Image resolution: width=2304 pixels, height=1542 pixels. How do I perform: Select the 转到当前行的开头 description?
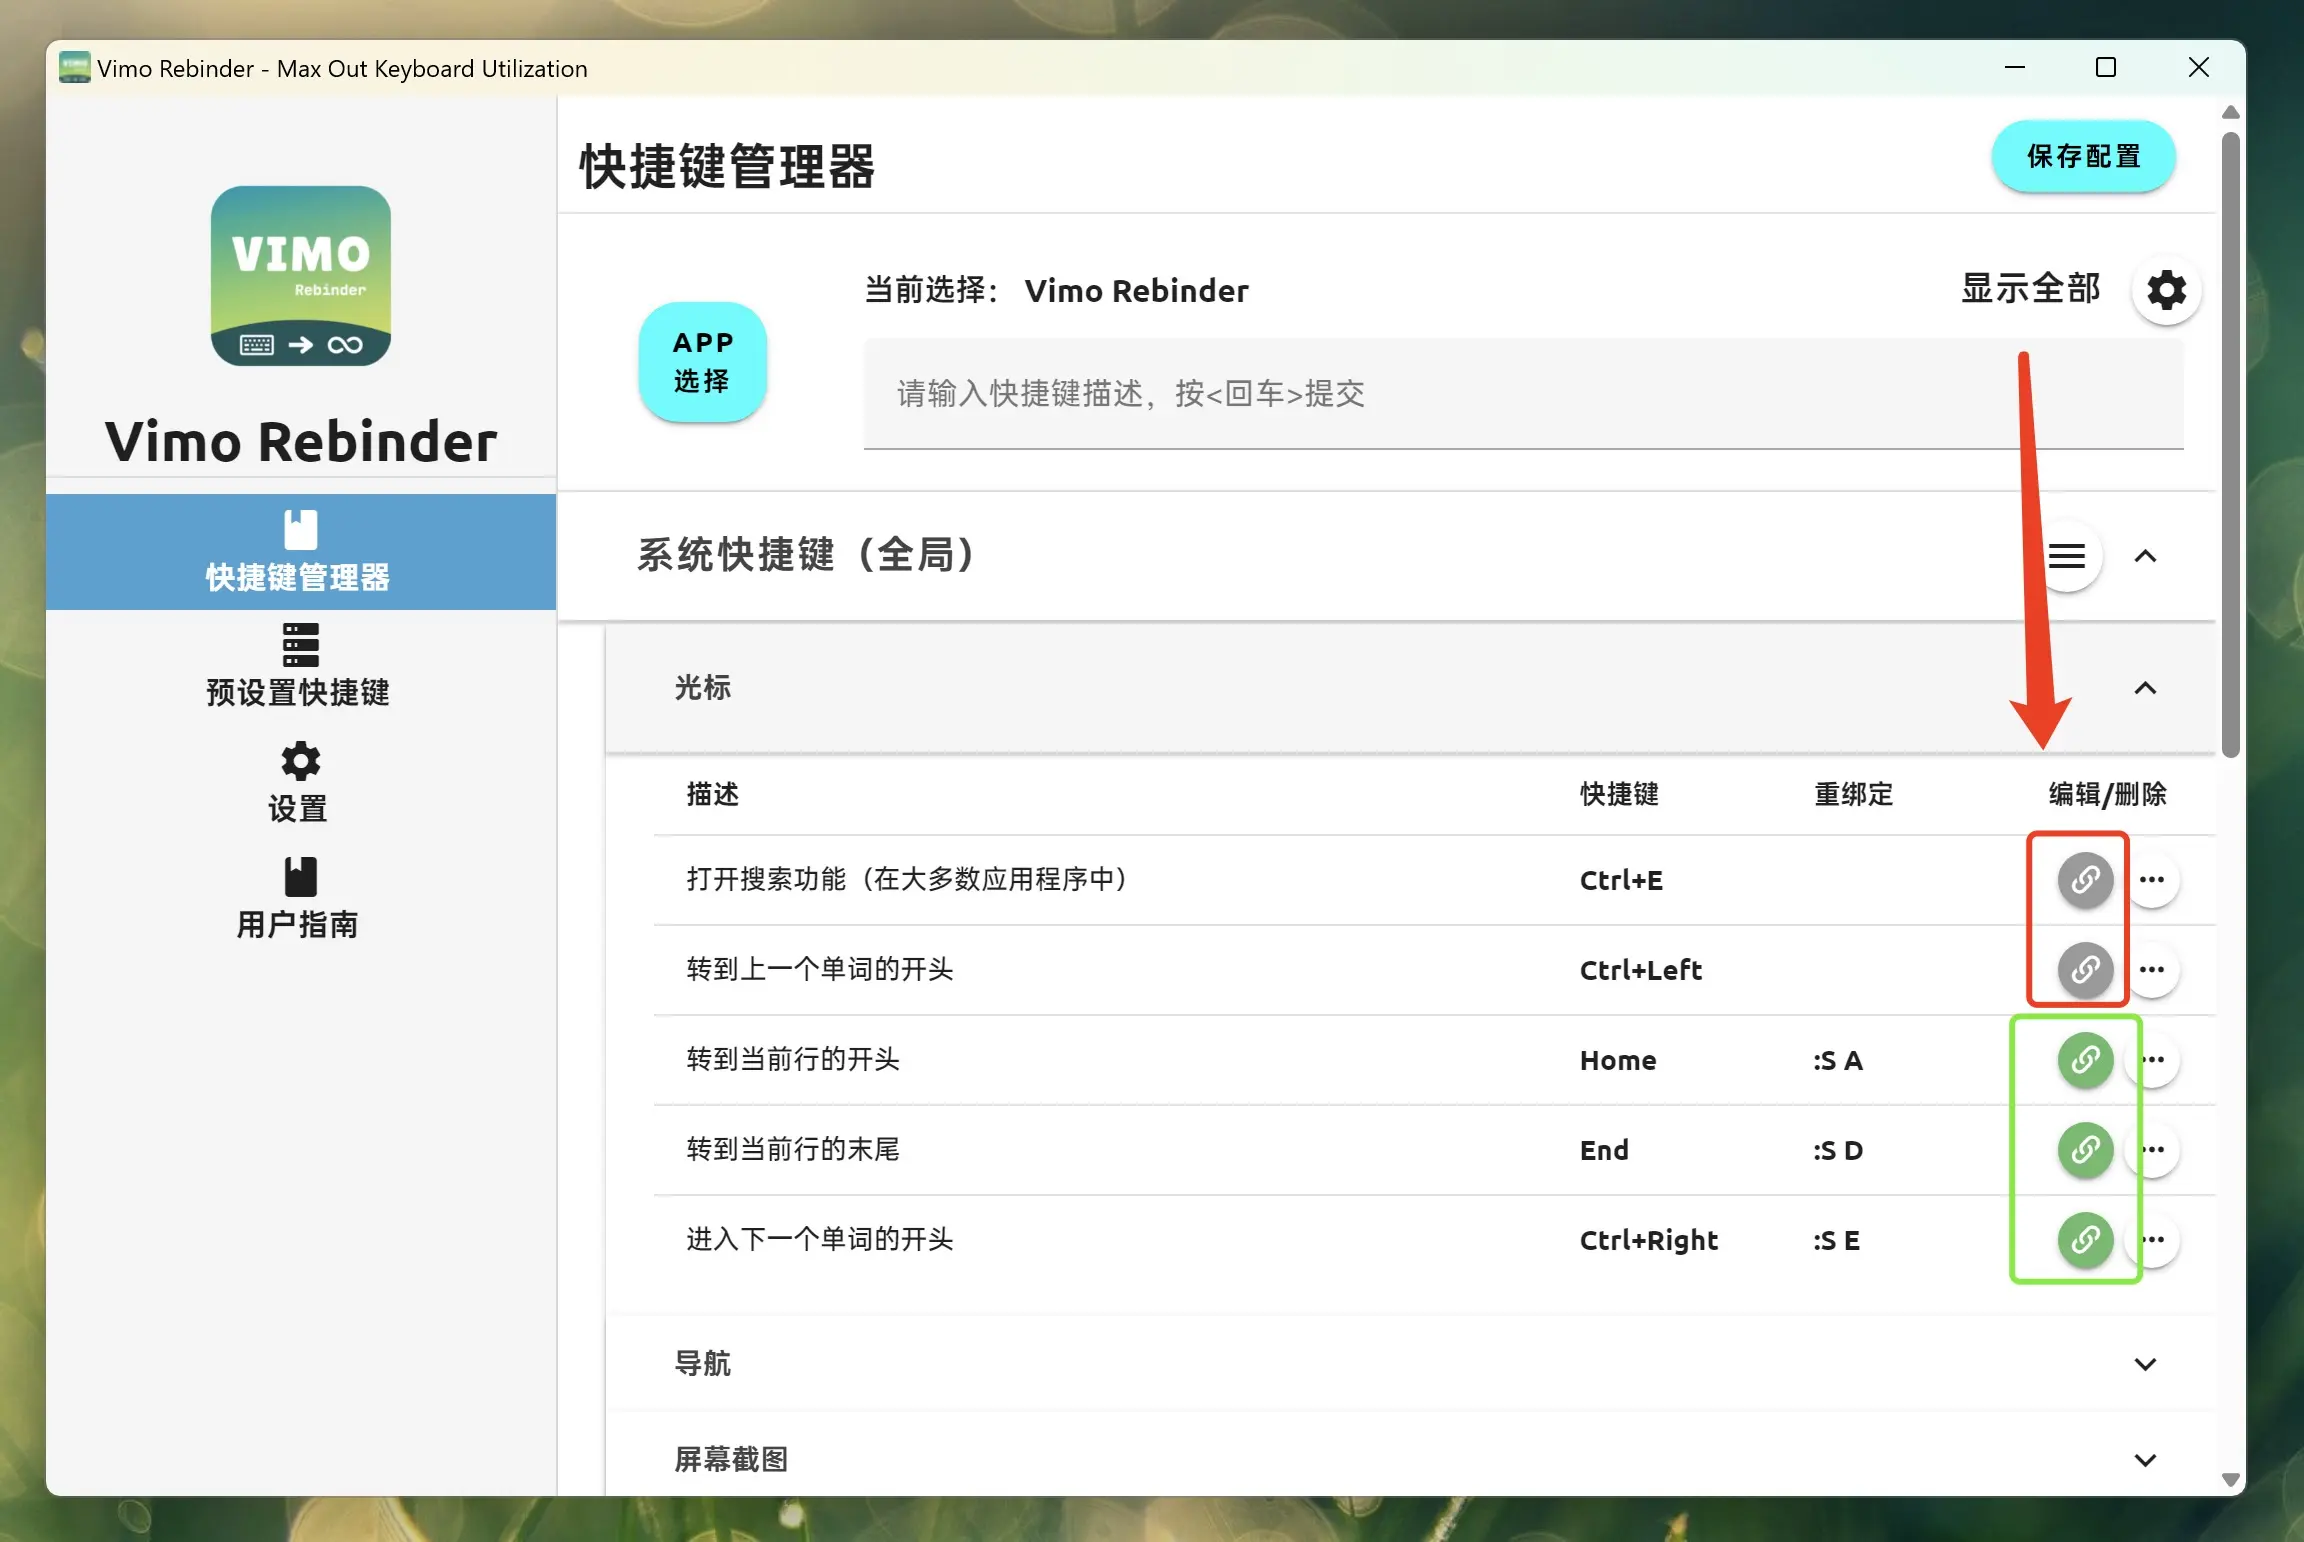[793, 1060]
